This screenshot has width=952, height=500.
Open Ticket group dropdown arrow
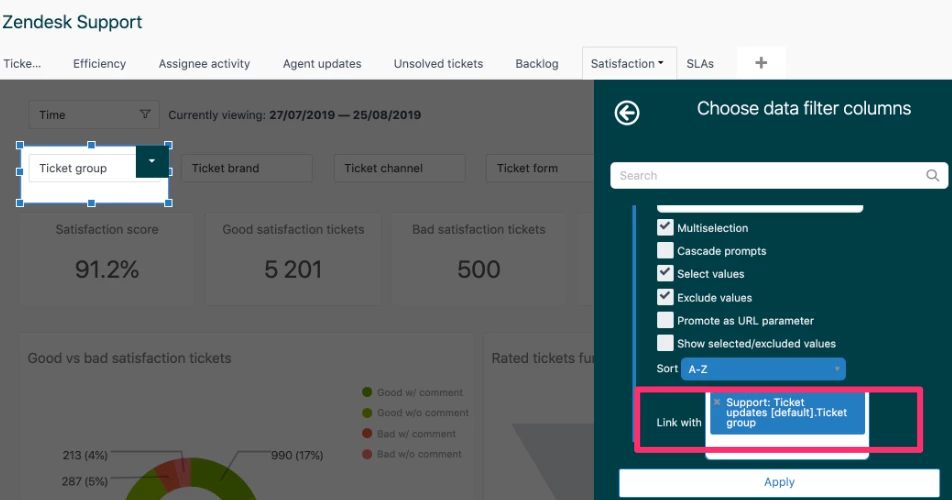[x=152, y=161]
